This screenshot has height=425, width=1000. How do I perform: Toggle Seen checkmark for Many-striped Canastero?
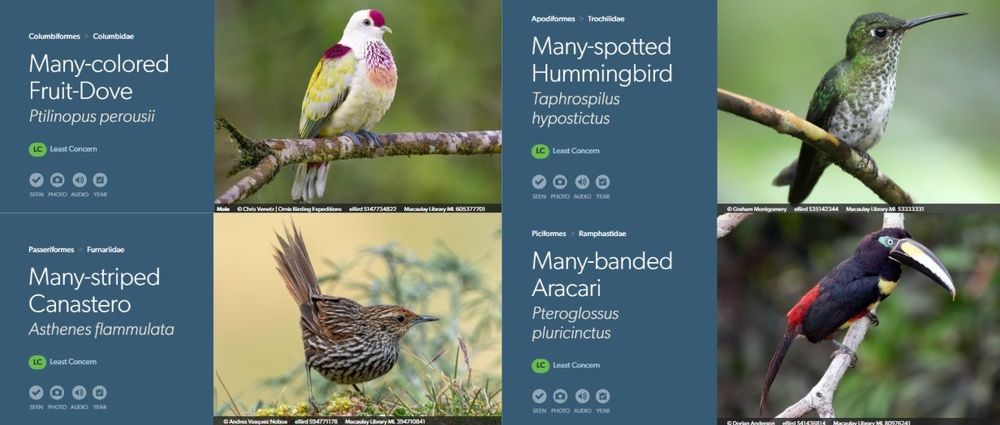[x=36, y=392]
